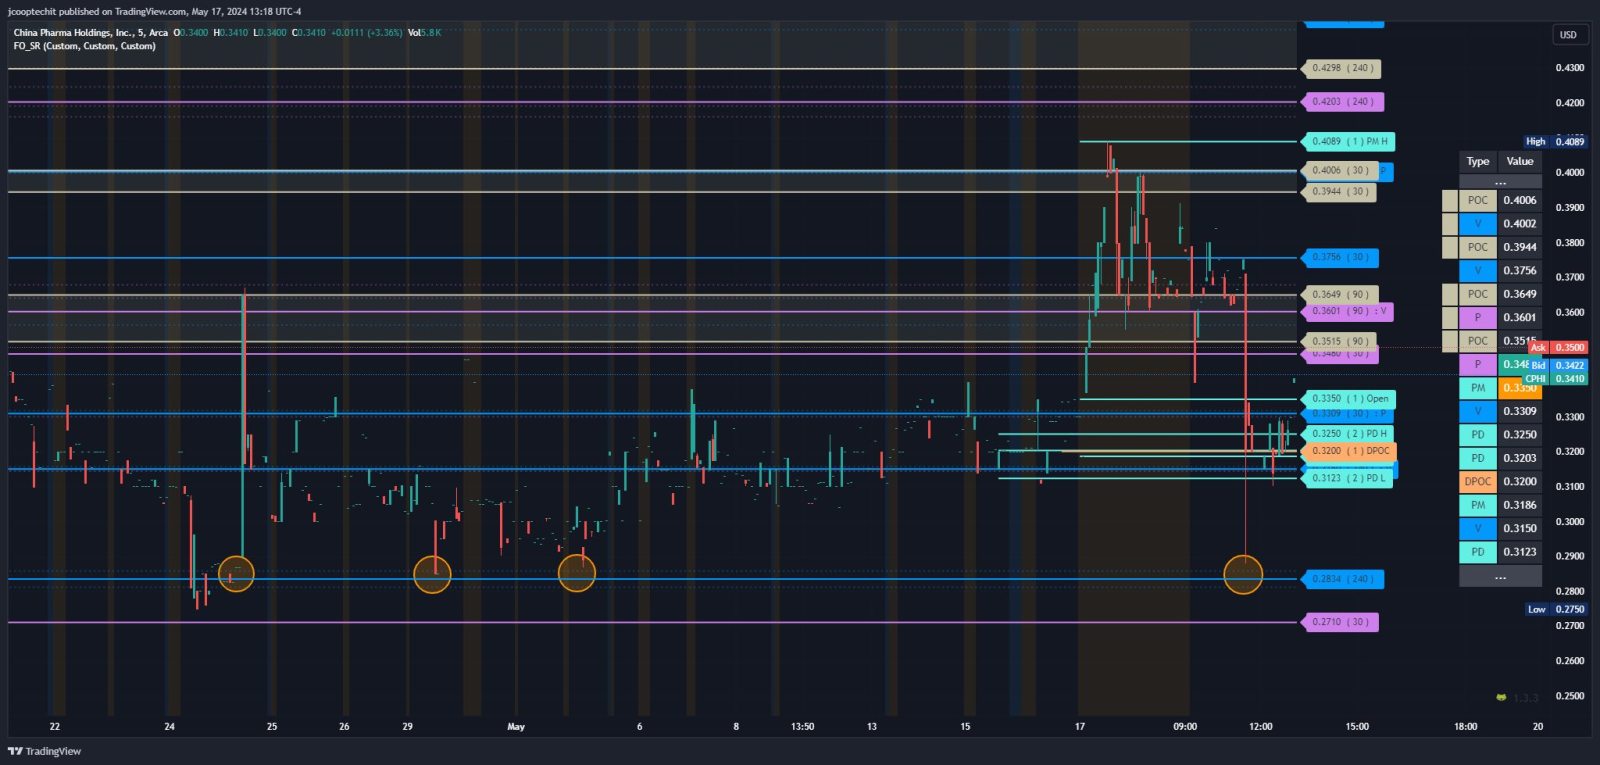This screenshot has width=1600, height=765.
Task: Click the blue 0.3756 (30) level label
Action: tap(1341, 258)
